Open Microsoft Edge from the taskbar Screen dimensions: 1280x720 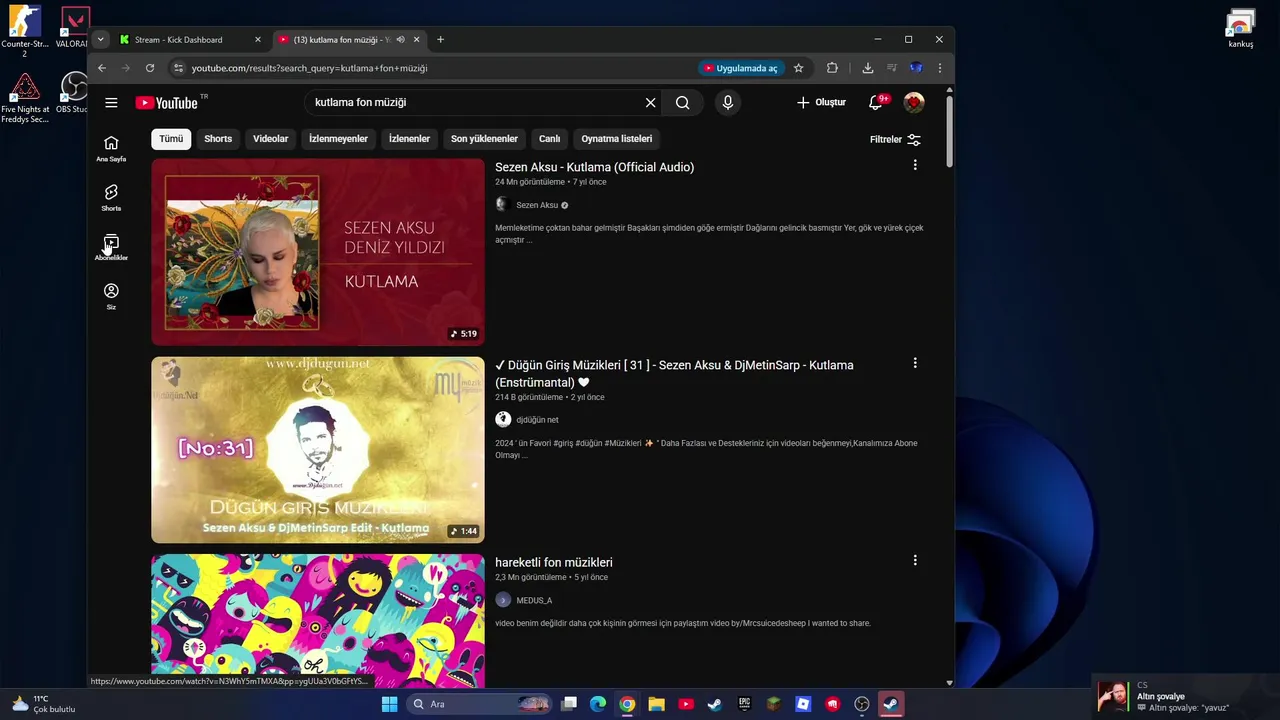pyautogui.click(x=598, y=704)
